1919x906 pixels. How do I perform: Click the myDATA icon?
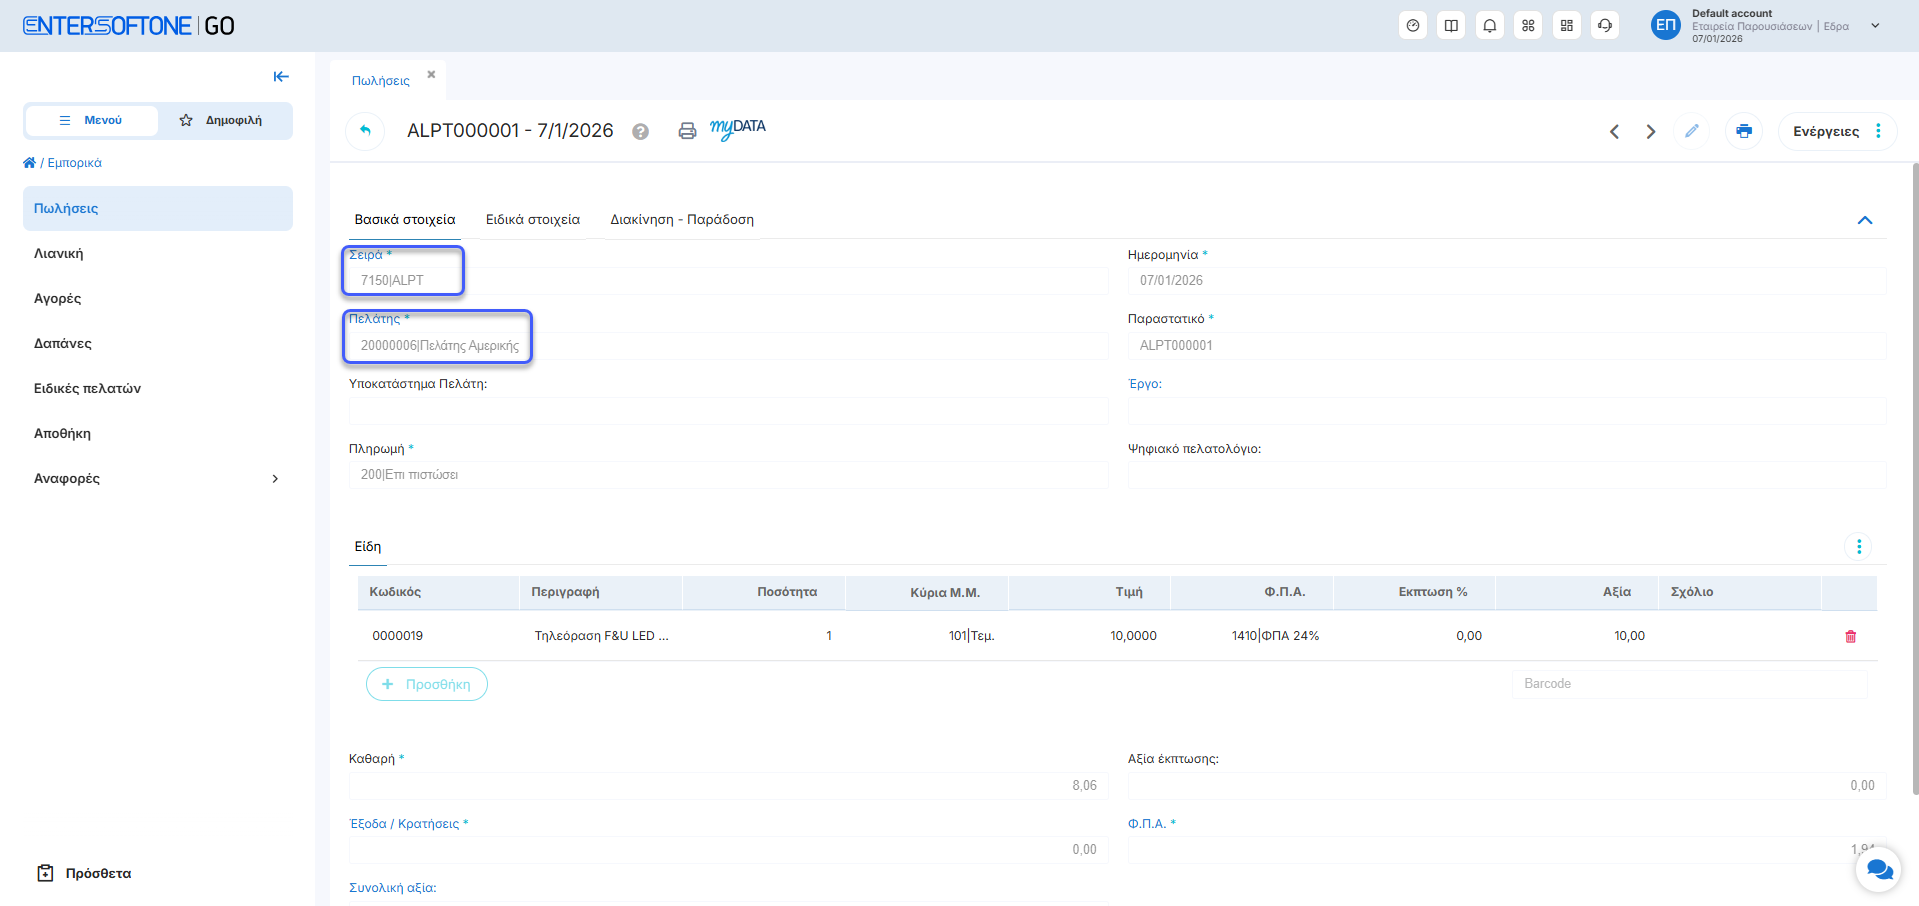click(x=737, y=129)
